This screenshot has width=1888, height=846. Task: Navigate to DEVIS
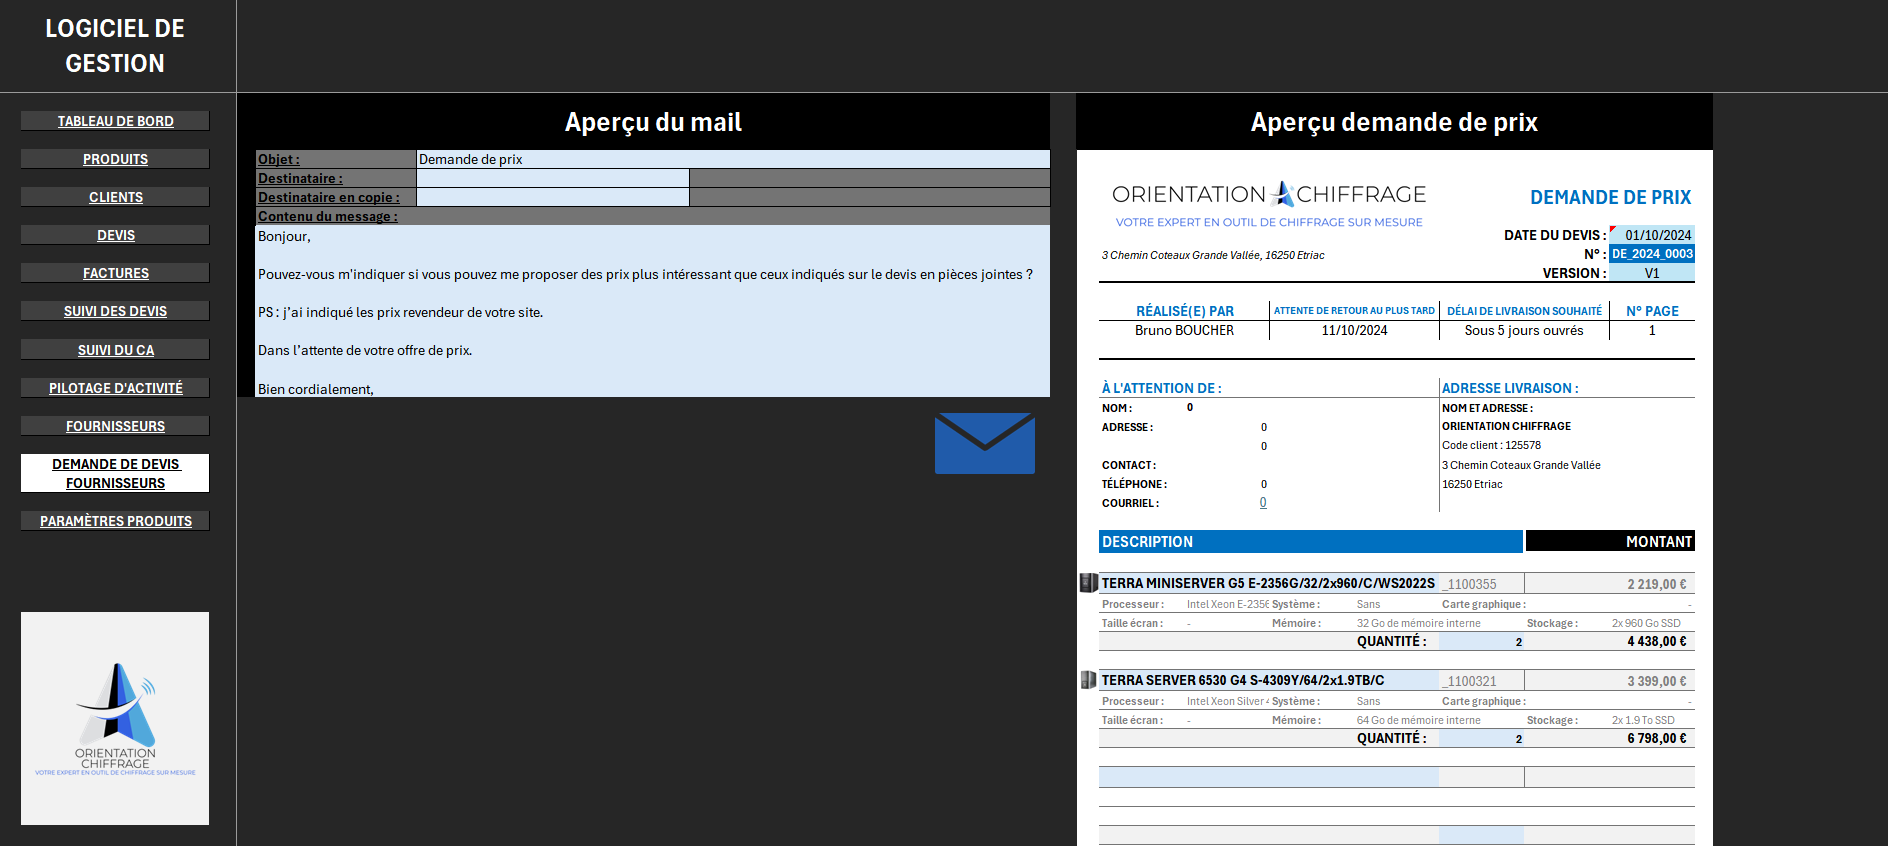(115, 235)
